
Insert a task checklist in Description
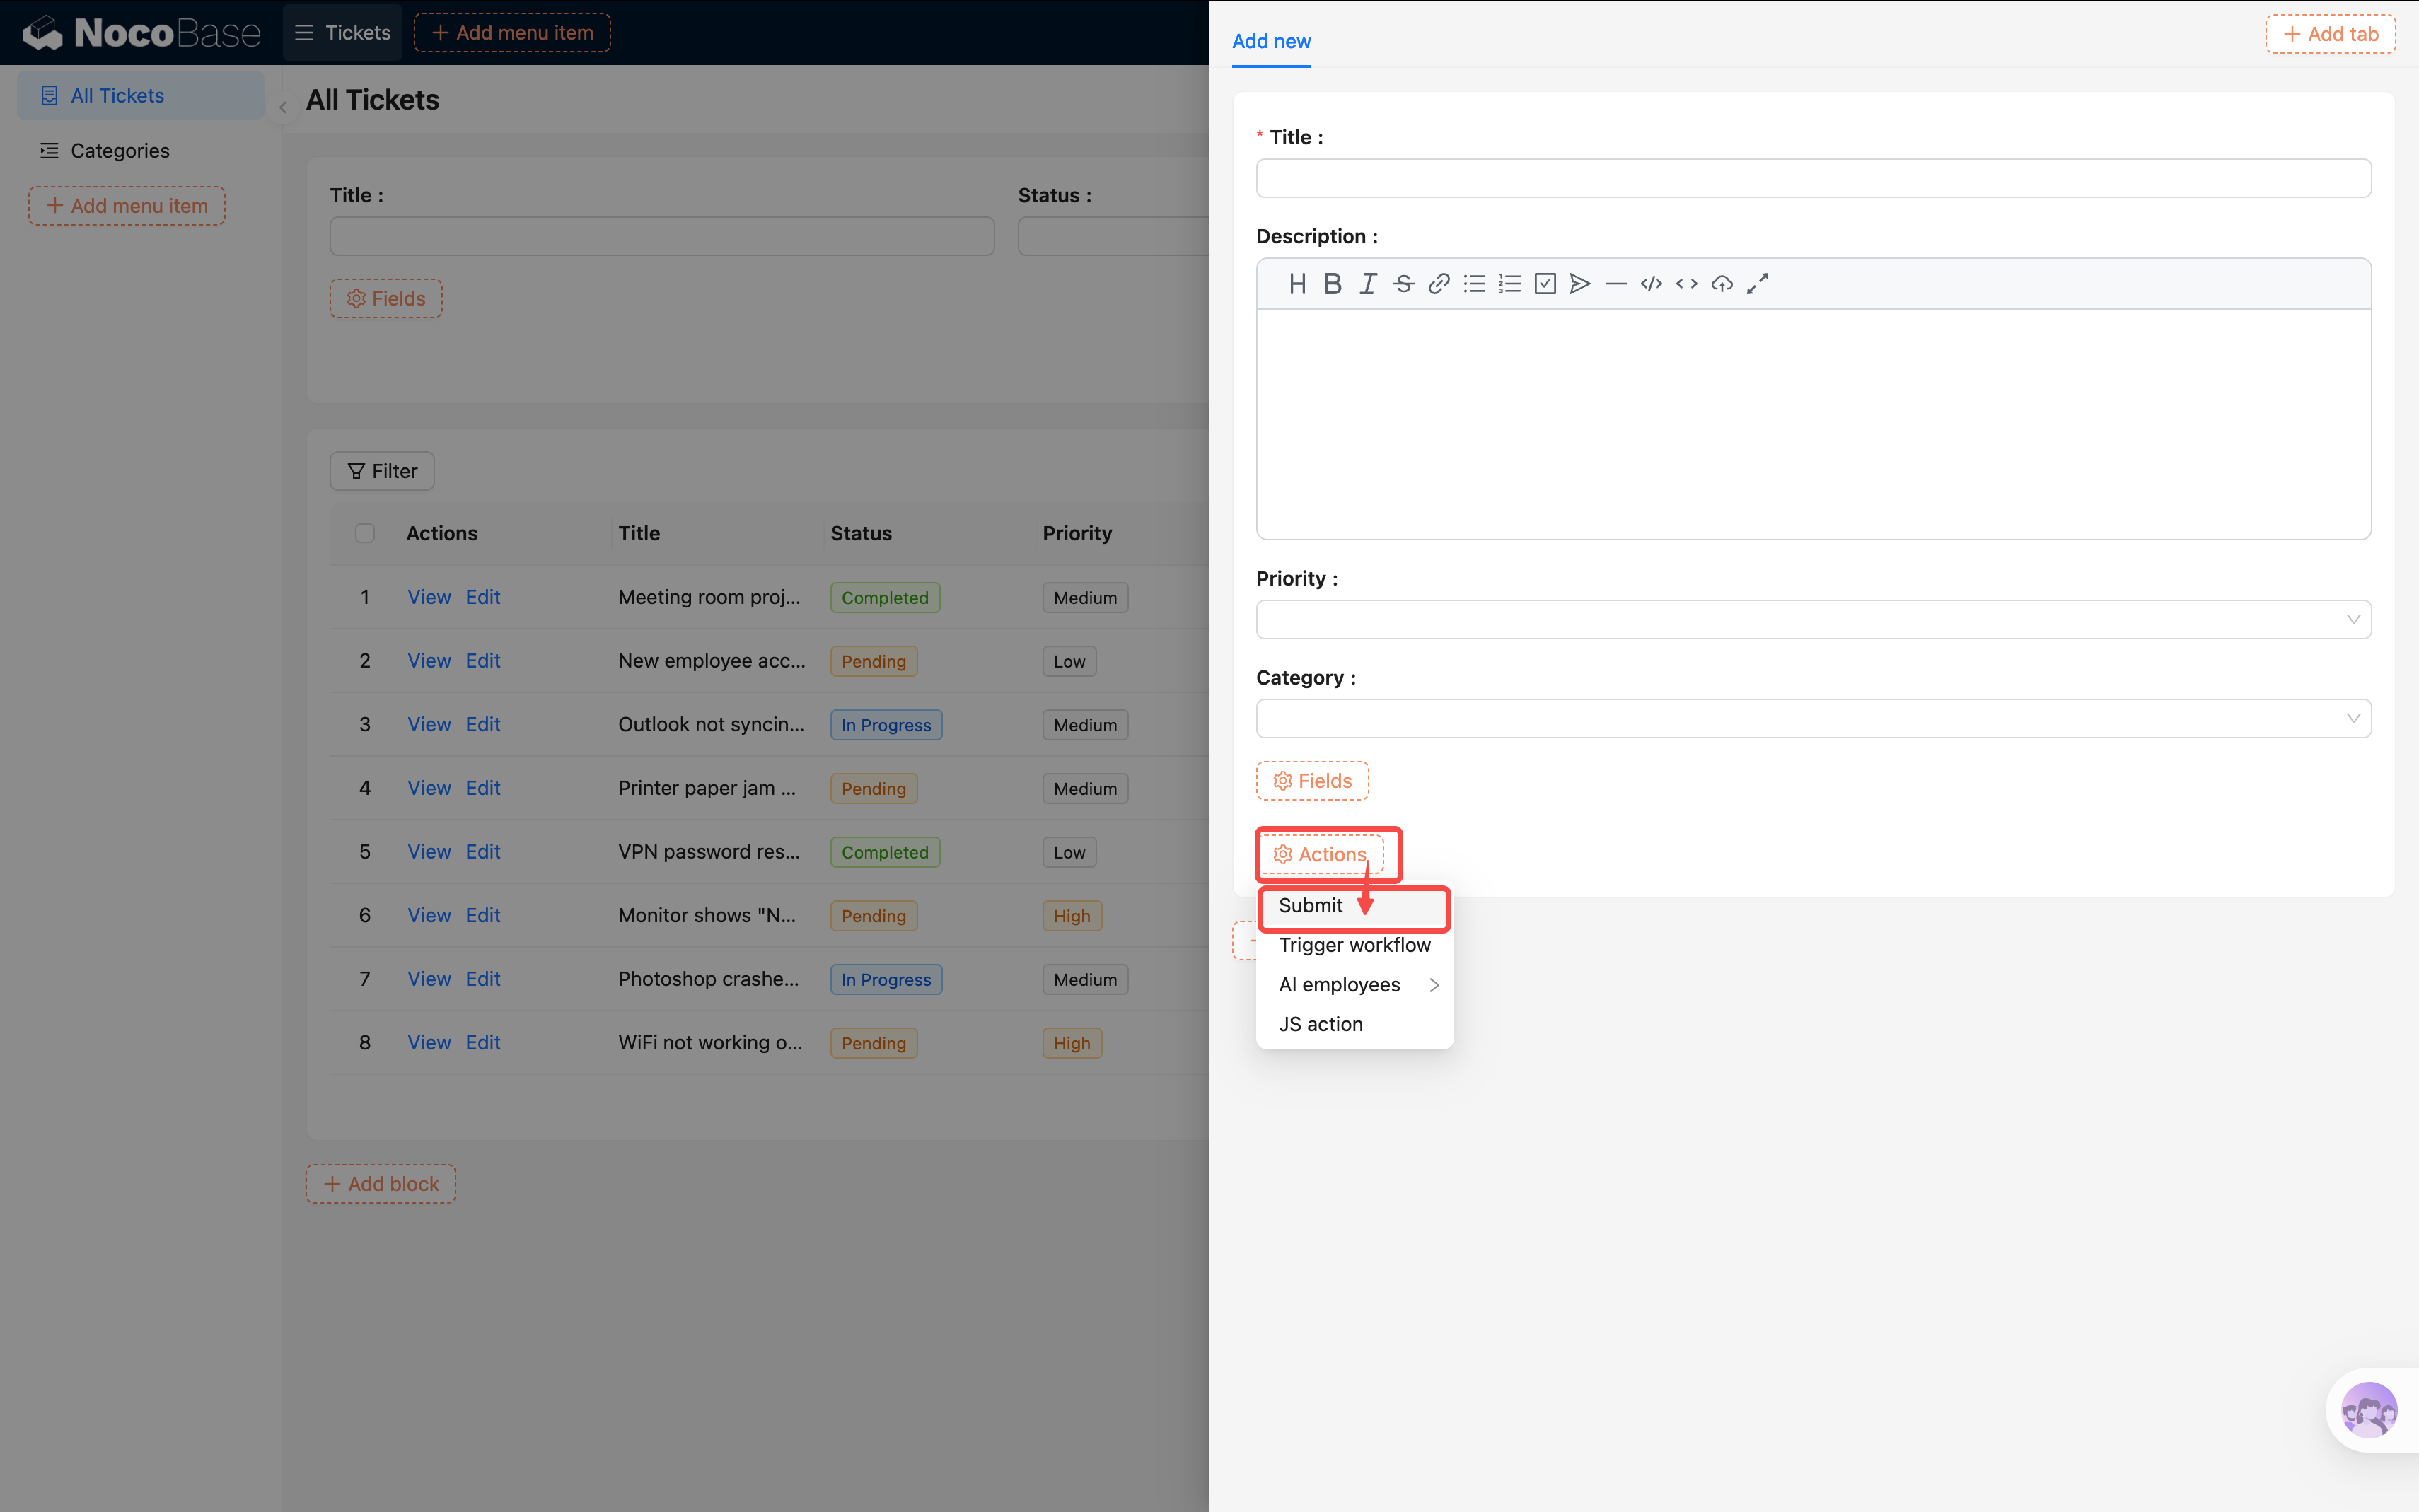pyautogui.click(x=1544, y=284)
